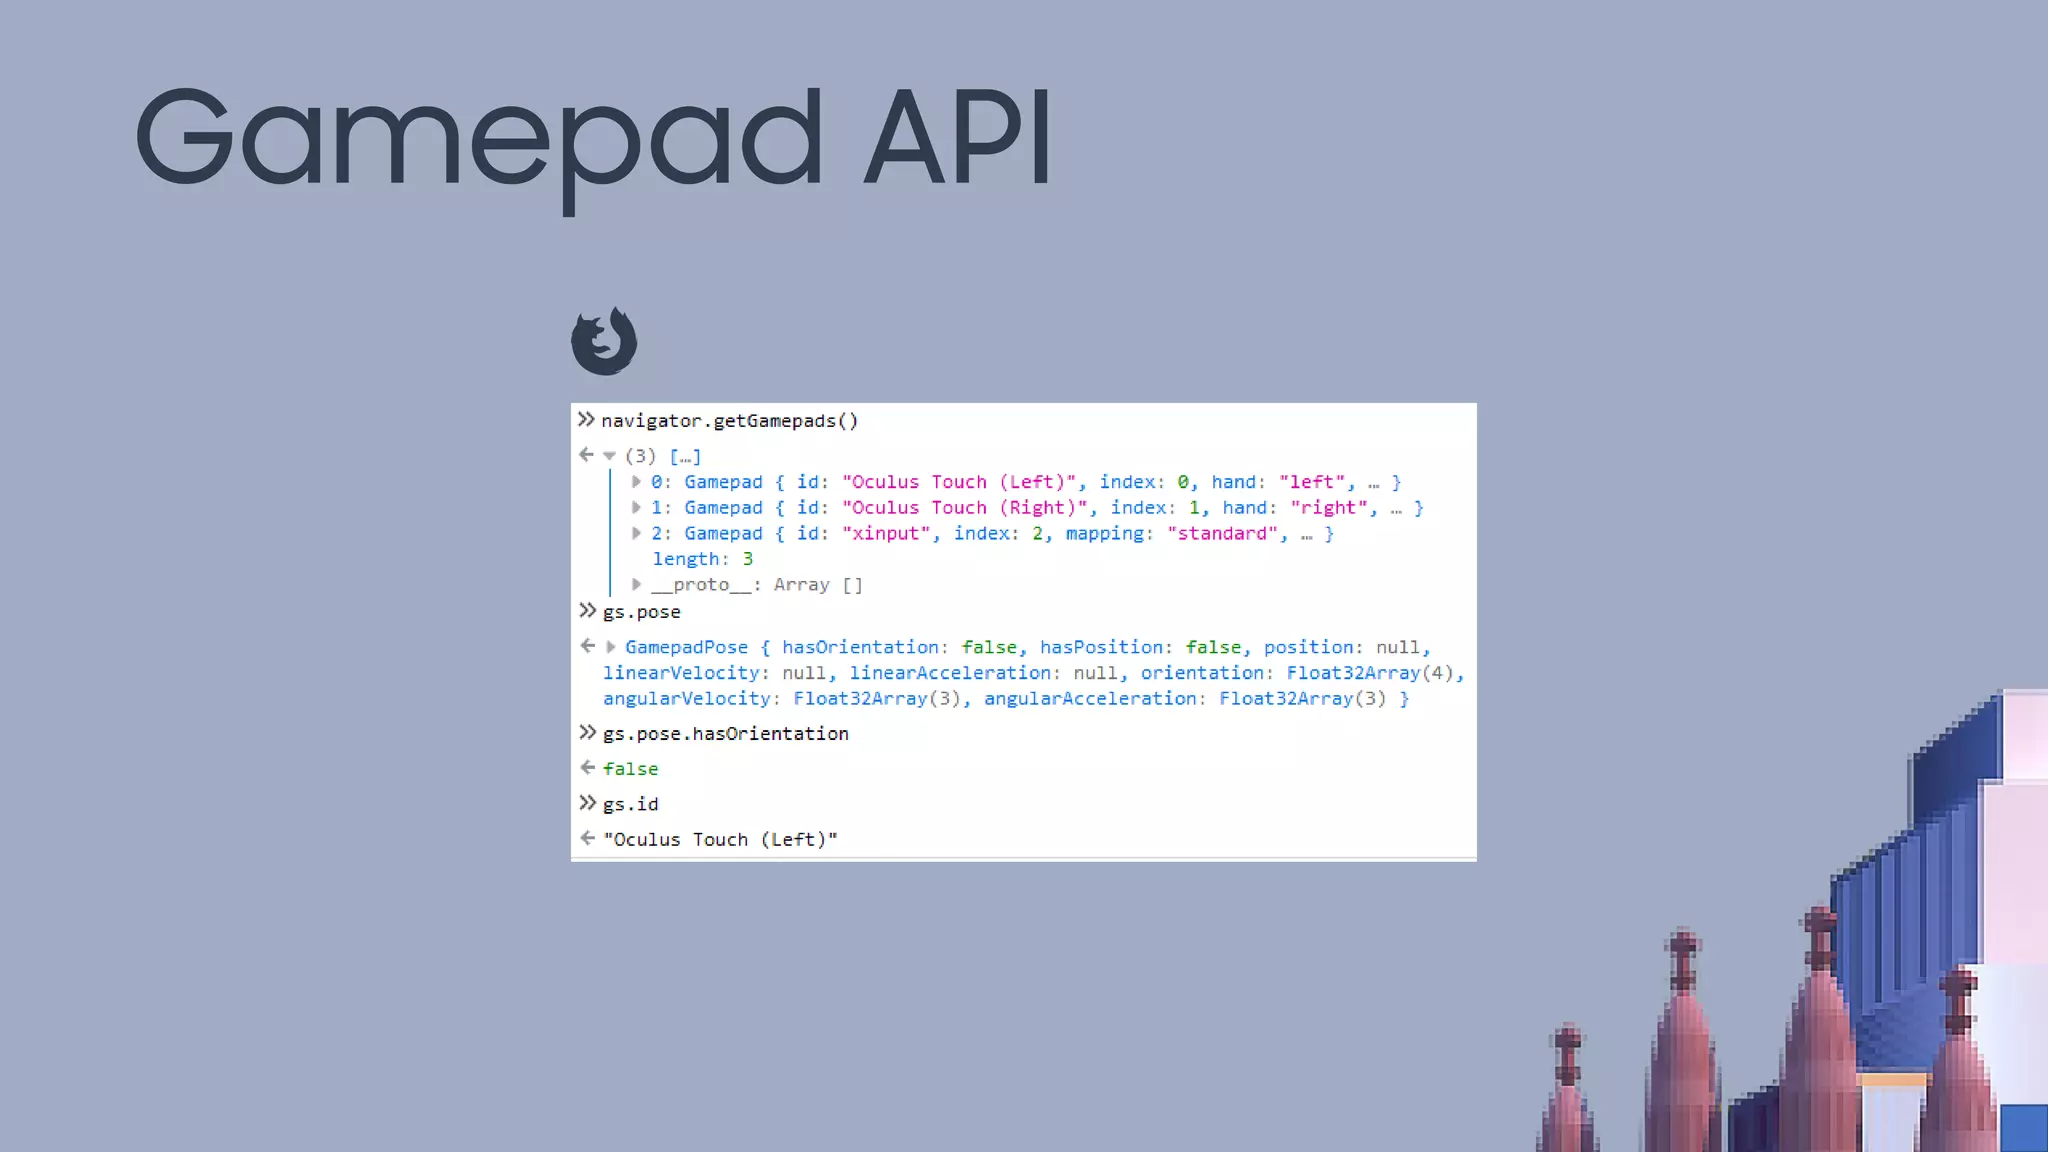This screenshot has width=2048, height=1152.
Task: Expand Gamepad 2 xinput entry
Action: tap(636, 533)
